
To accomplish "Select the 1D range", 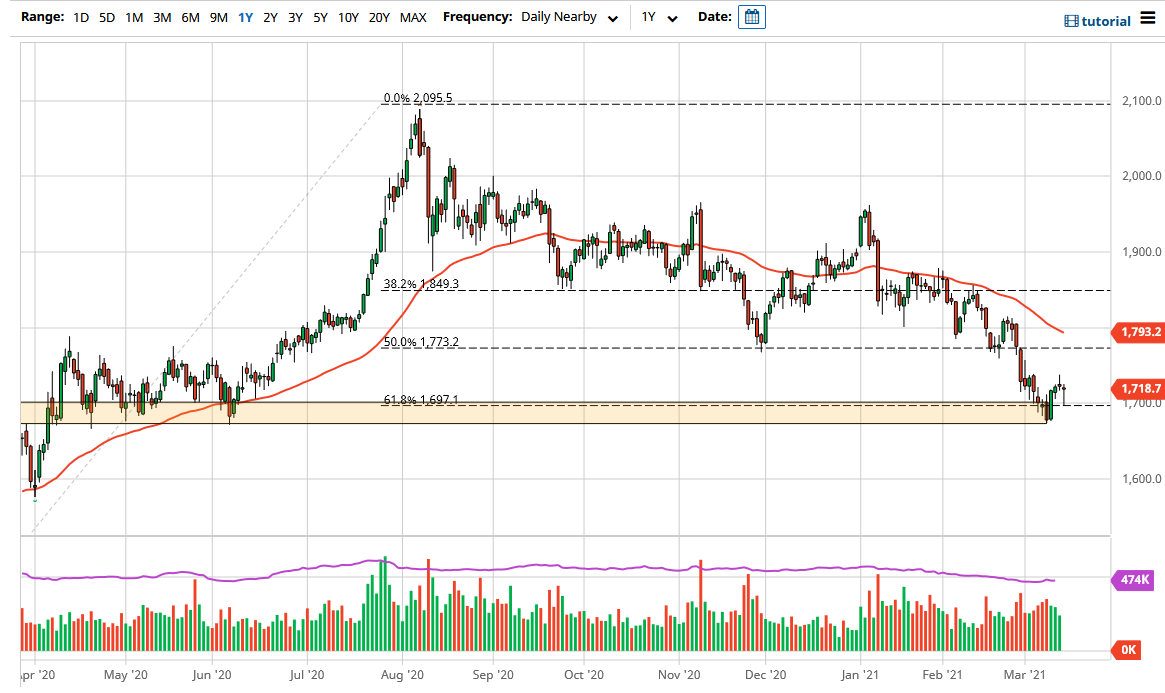I will [81, 17].
